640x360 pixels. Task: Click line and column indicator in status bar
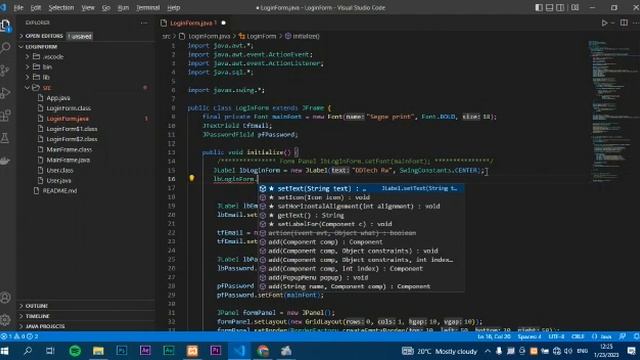click(x=494, y=337)
